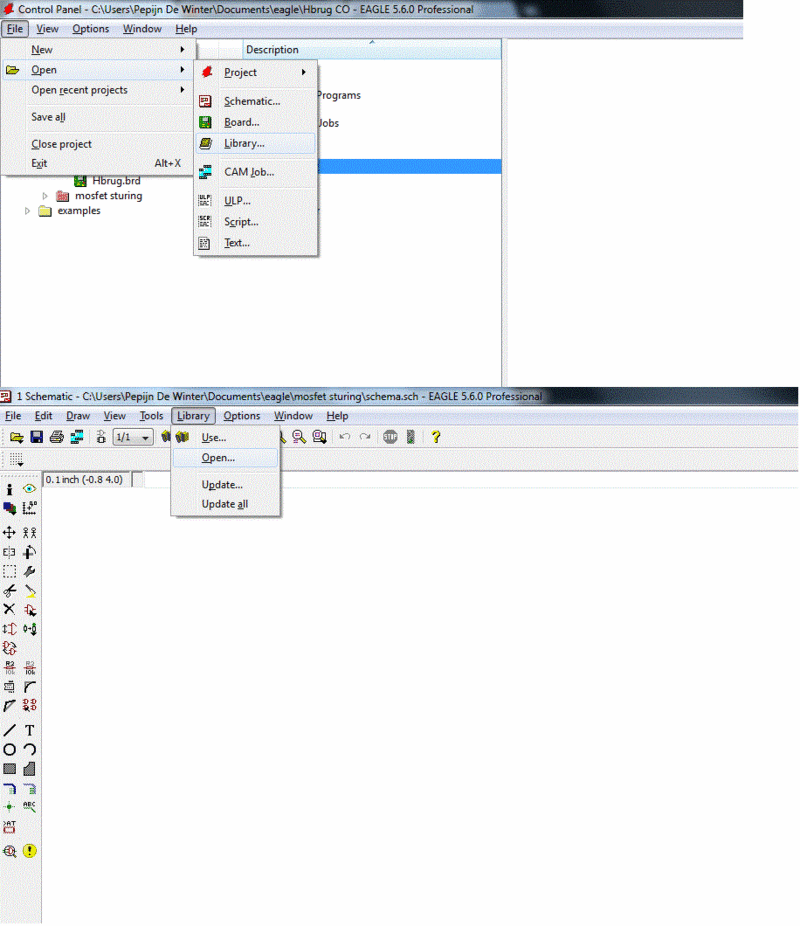The image size is (800, 926).
Task: Select the Junction tool
Action: (9, 807)
